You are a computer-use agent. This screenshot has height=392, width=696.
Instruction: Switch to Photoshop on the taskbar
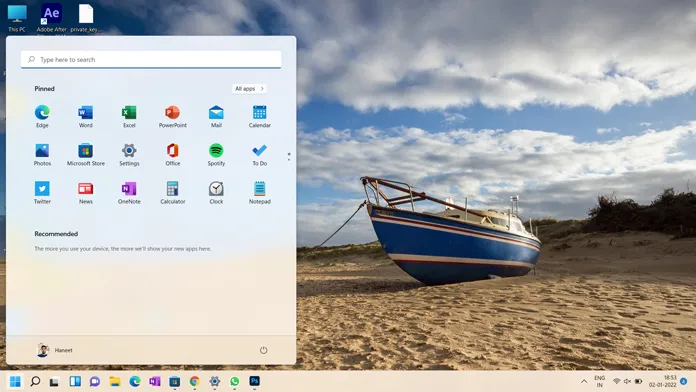click(x=254, y=381)
